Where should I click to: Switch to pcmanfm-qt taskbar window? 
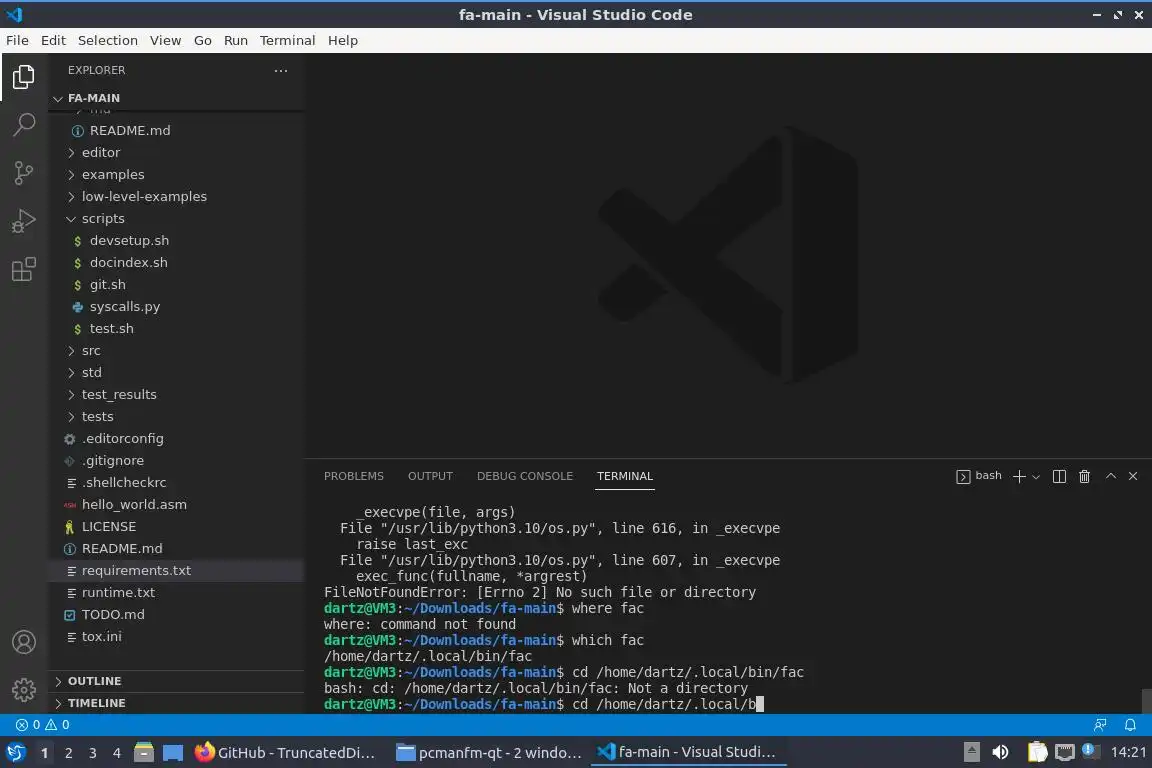click(489, 753)
